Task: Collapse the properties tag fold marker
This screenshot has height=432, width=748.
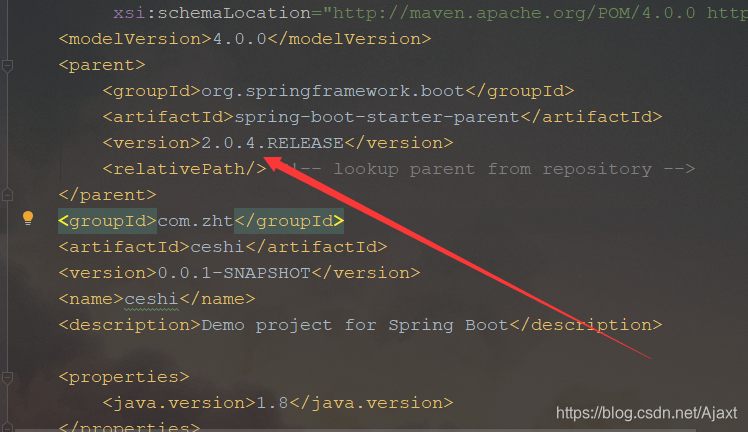Action: point(7,378)
